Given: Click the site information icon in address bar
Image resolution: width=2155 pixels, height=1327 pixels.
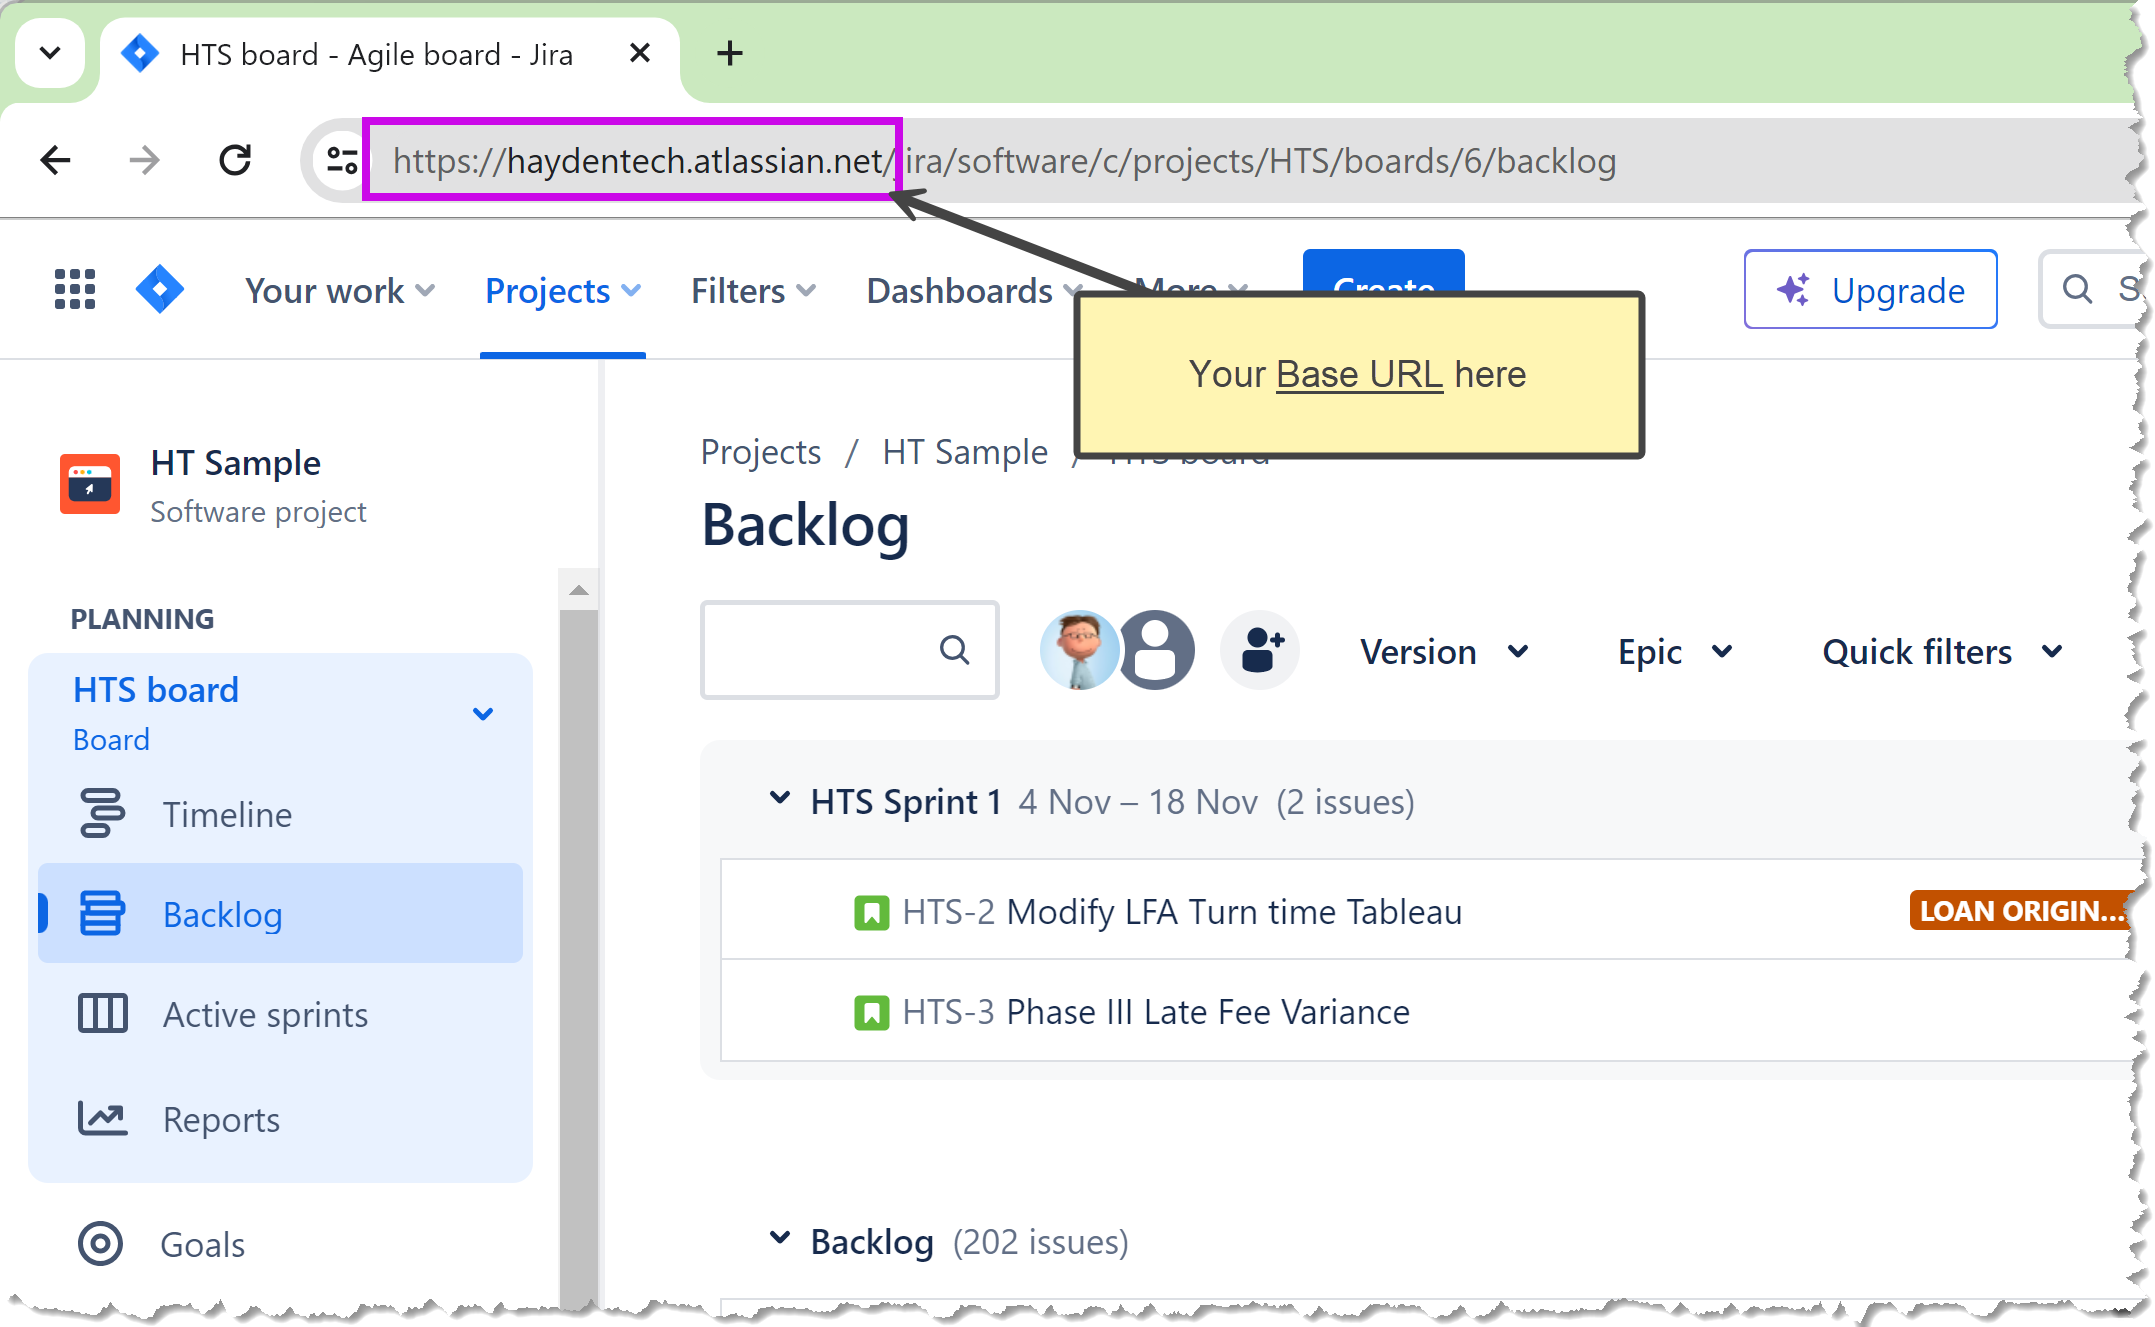Looking at the screenshot, I should (342, 160).
